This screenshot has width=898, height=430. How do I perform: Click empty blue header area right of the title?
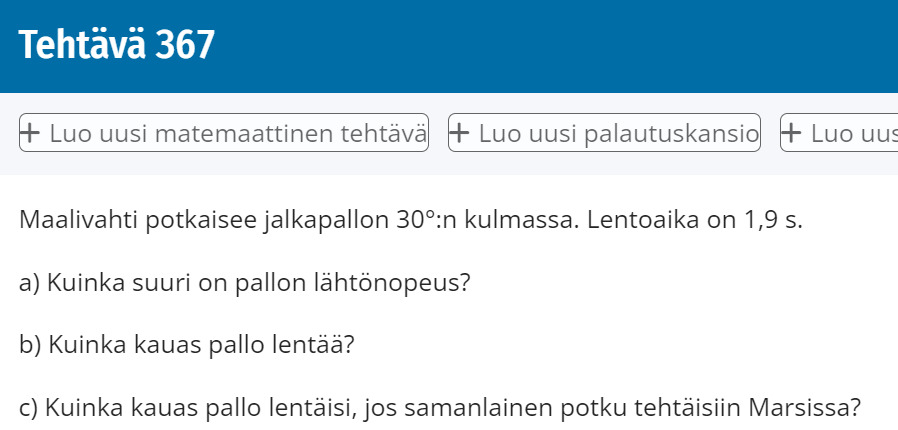[x=556, y=46]
